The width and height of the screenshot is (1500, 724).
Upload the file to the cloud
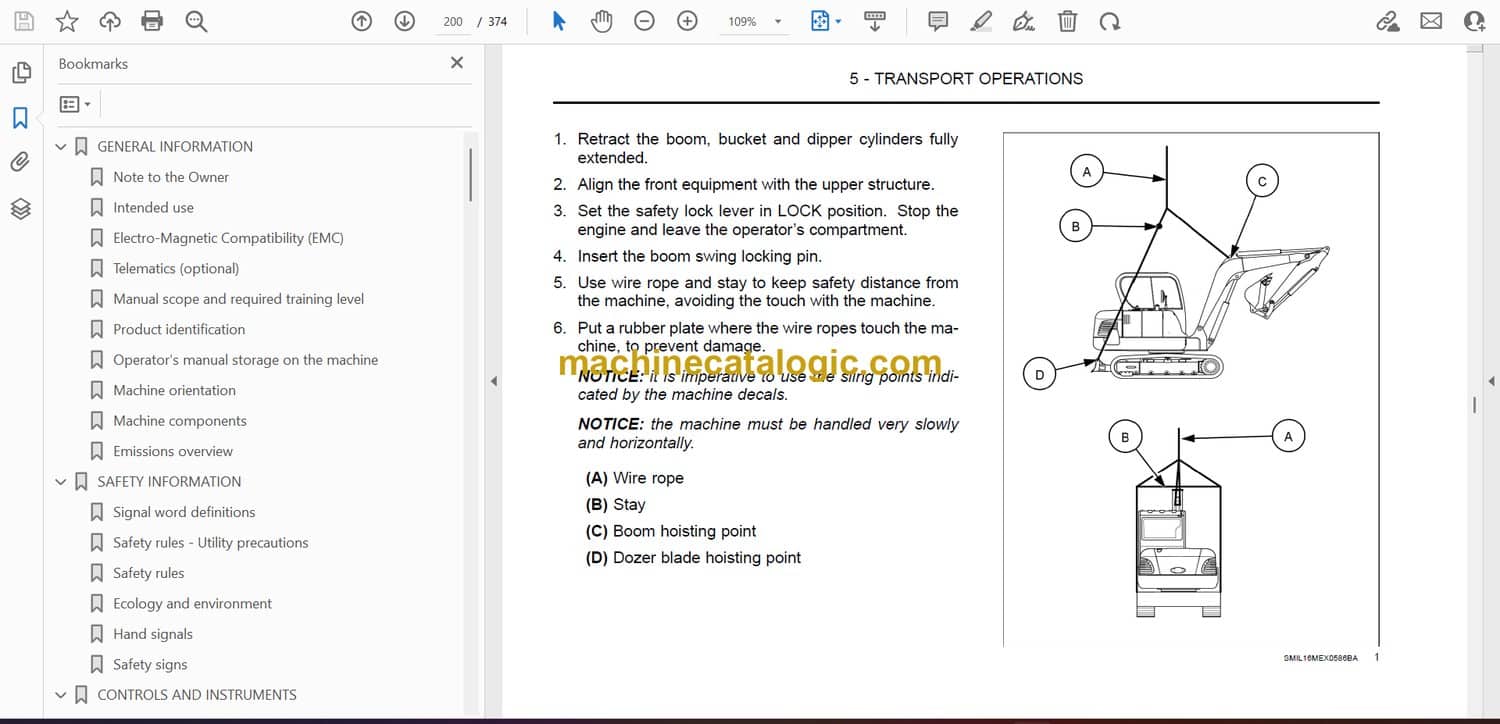pyautogui.click(x=110, y=21)
